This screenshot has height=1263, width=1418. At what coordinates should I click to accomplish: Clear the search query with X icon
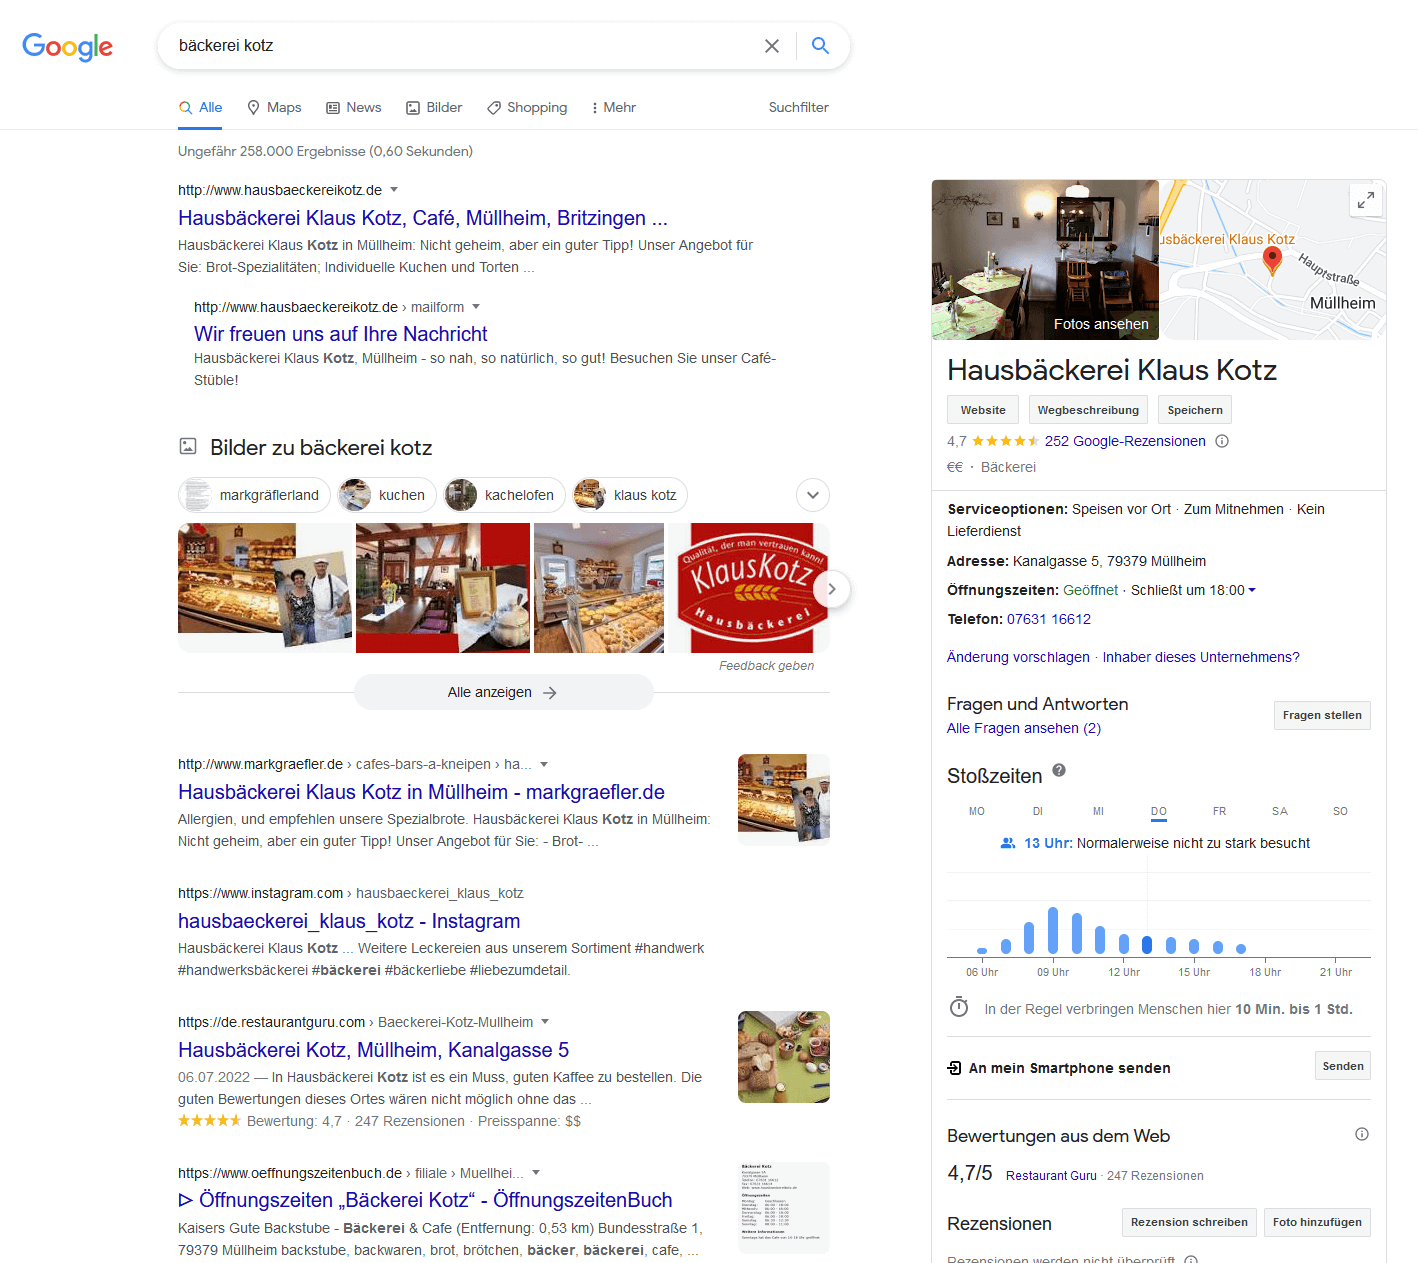(772, 46)
